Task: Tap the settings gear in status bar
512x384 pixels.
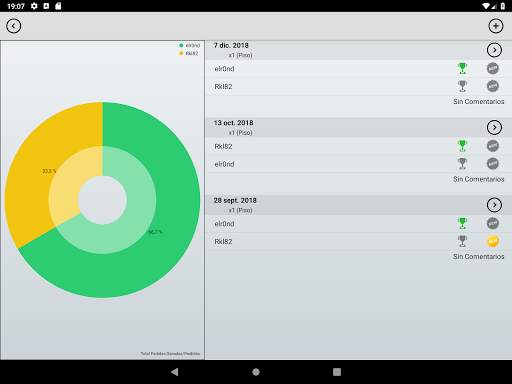Action: coord(34,6)
